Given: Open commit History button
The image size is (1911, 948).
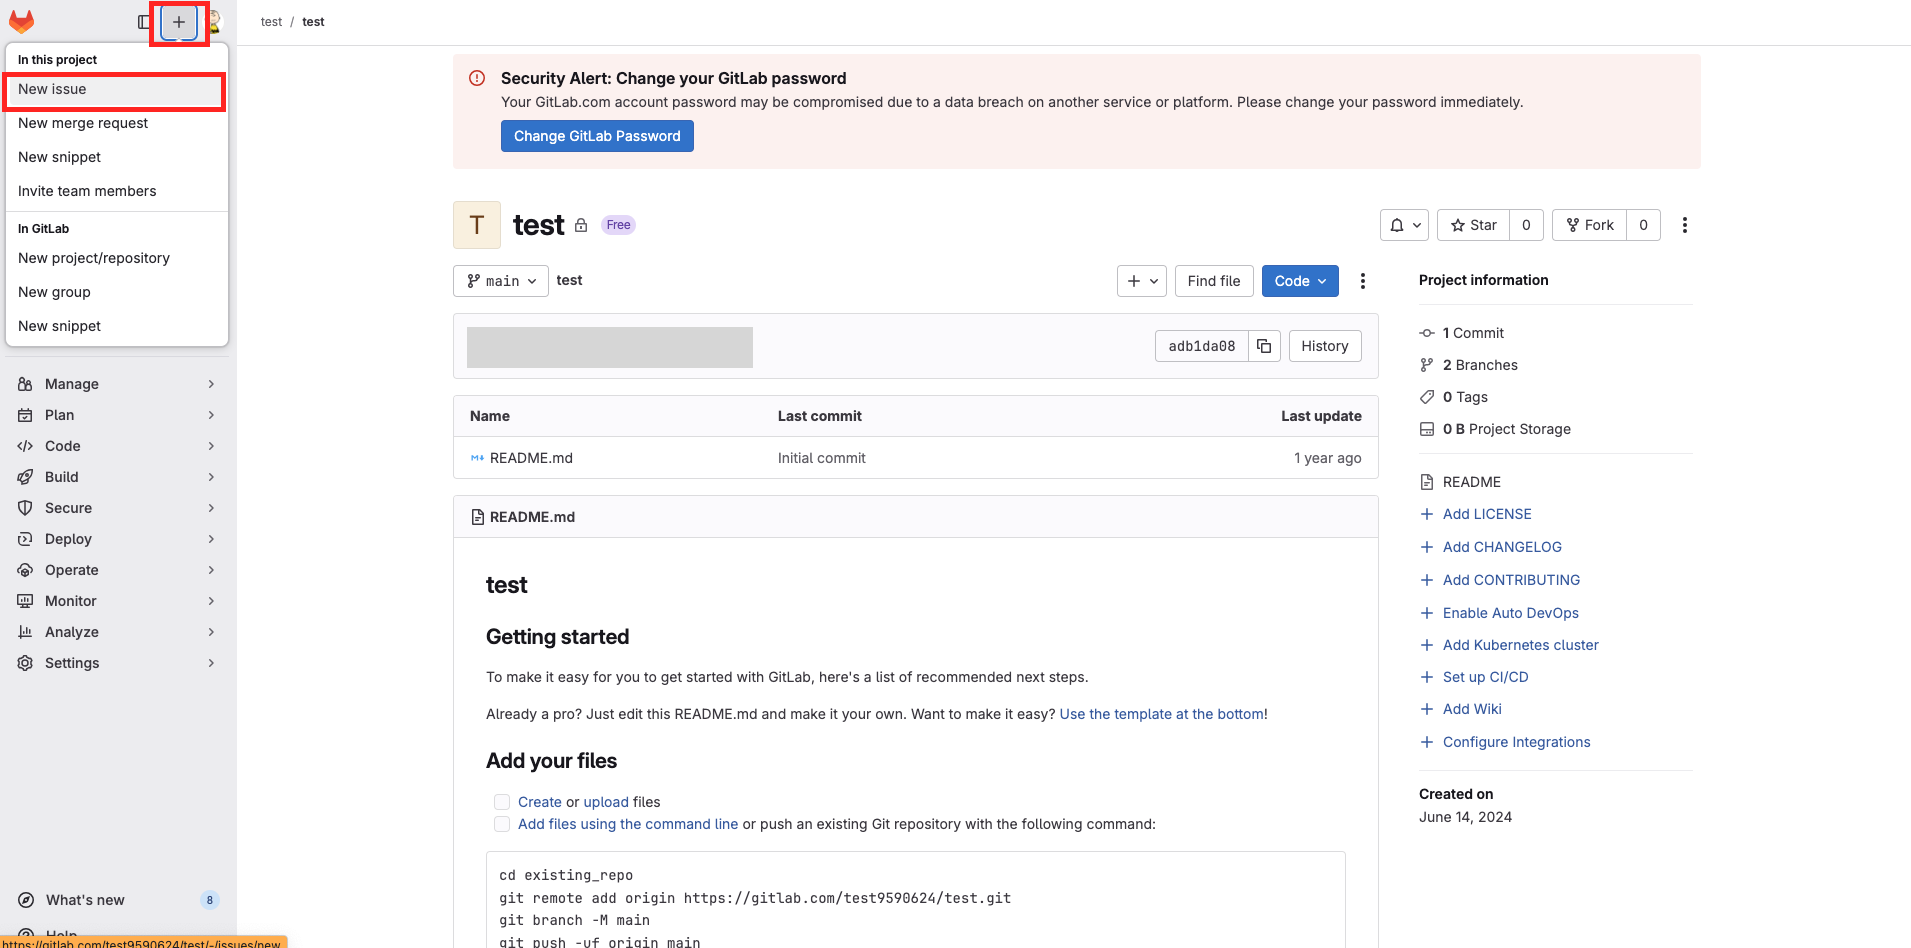Looking at the screenshot, I should point(1325,346).
